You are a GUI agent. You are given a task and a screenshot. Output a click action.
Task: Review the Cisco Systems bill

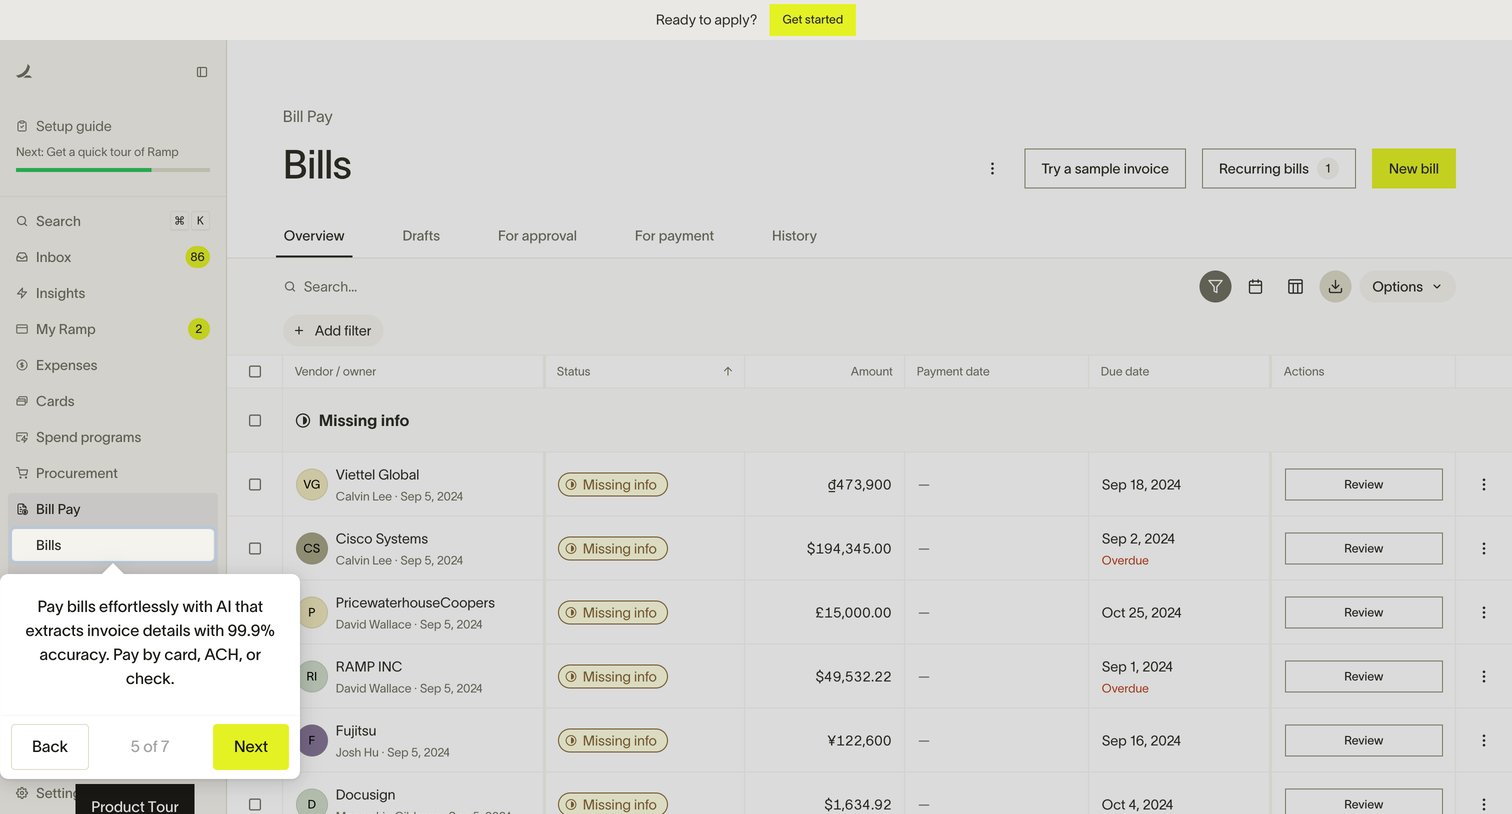[1364, 549]
